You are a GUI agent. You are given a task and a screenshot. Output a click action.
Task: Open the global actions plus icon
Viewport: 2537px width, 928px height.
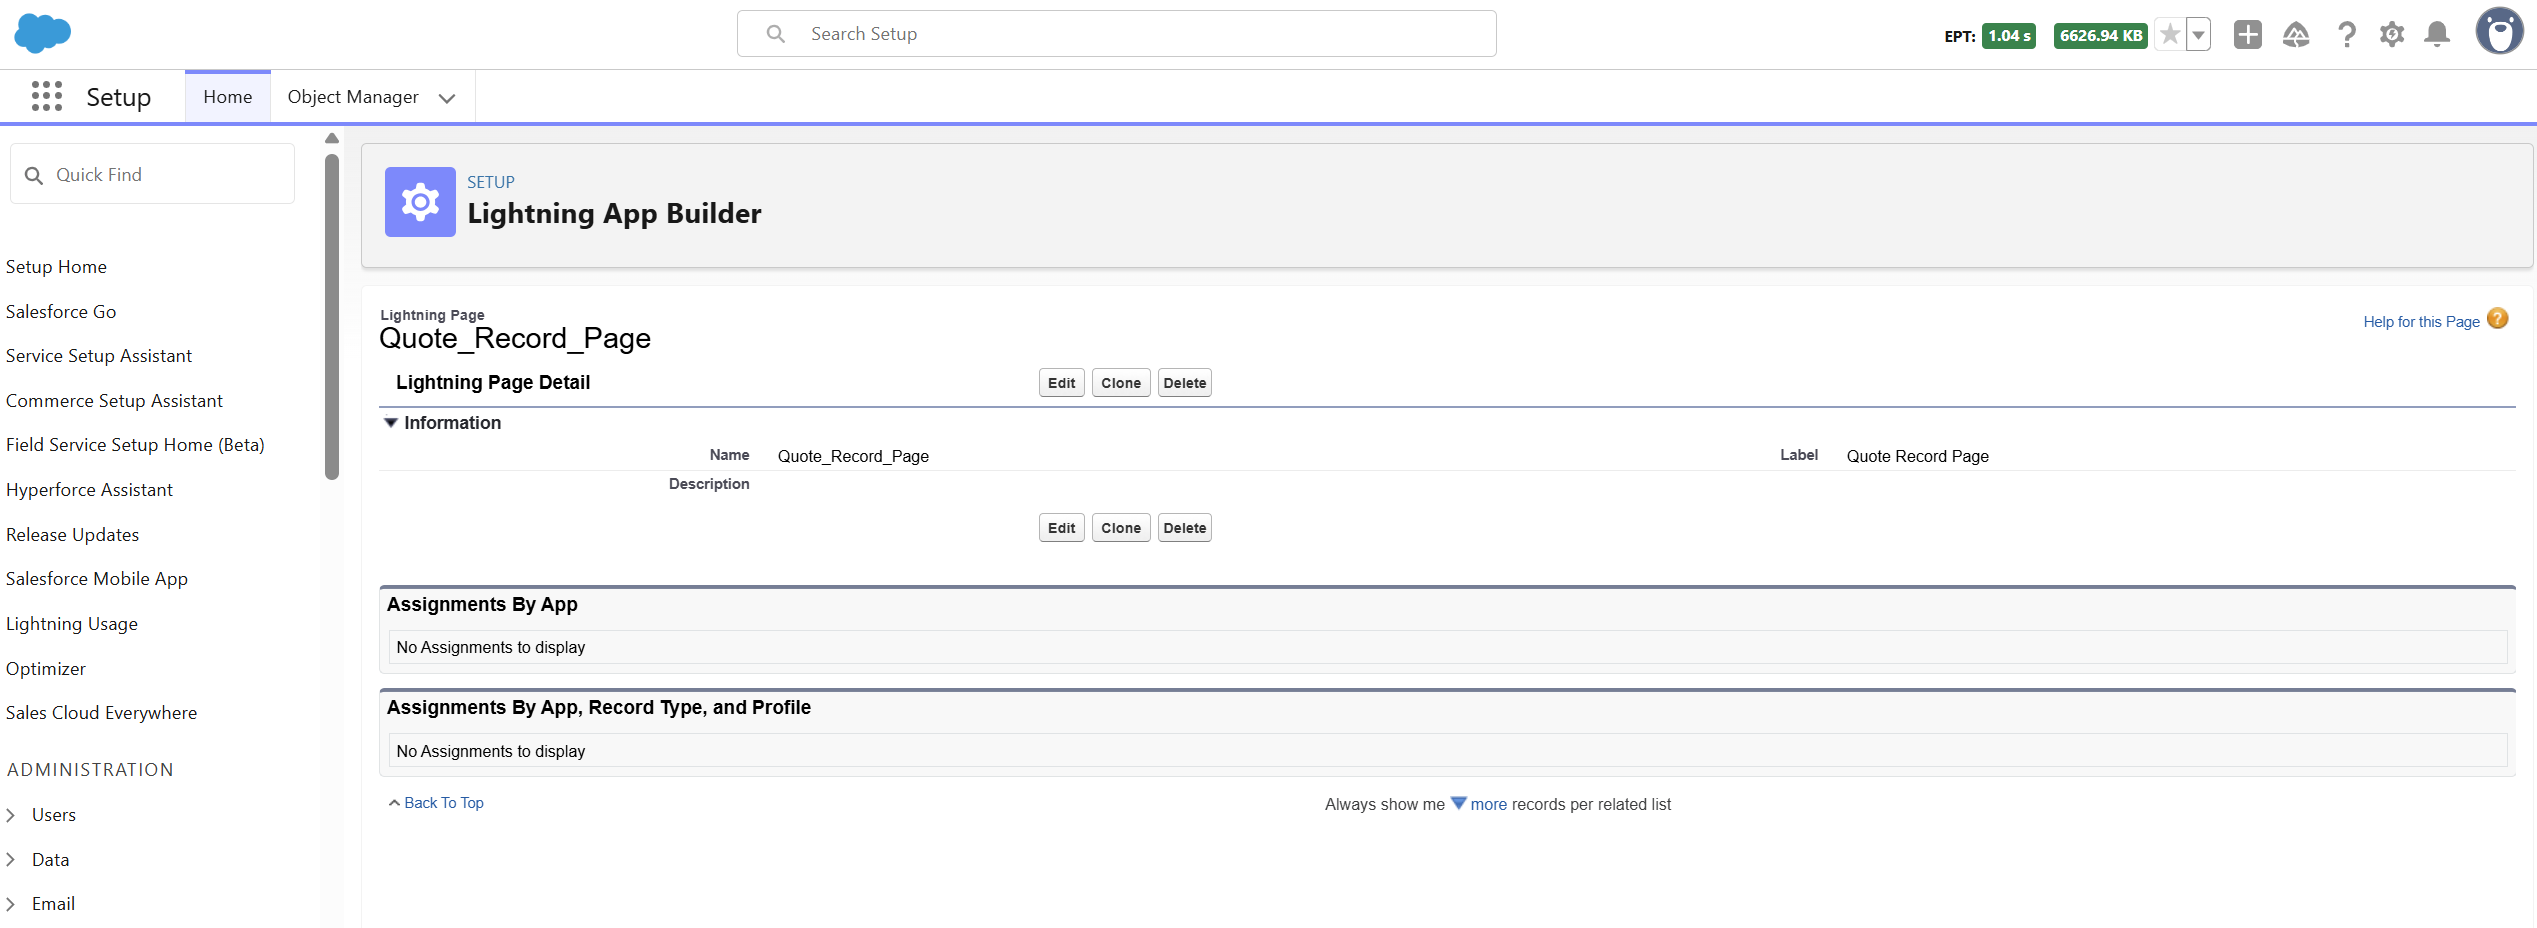pos(2248,35)
